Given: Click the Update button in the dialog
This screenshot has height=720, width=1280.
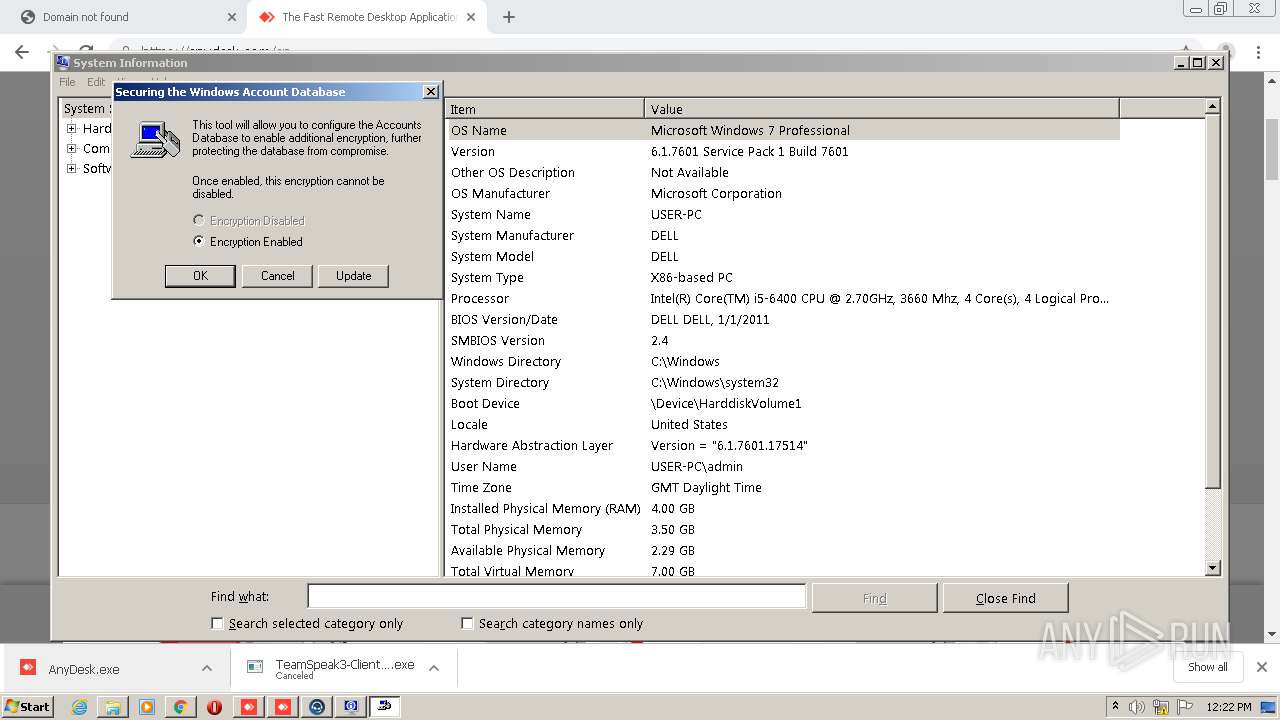Looking at the screenshot, I should pyautogui.click(x=353, y=276).
